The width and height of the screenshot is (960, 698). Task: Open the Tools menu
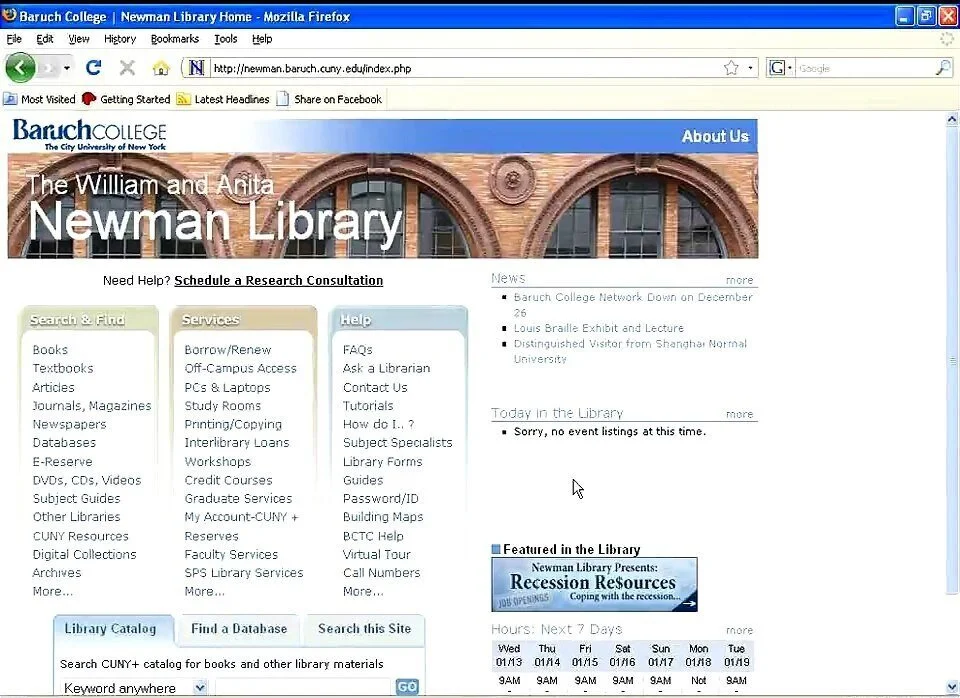(x=226, y=39)
